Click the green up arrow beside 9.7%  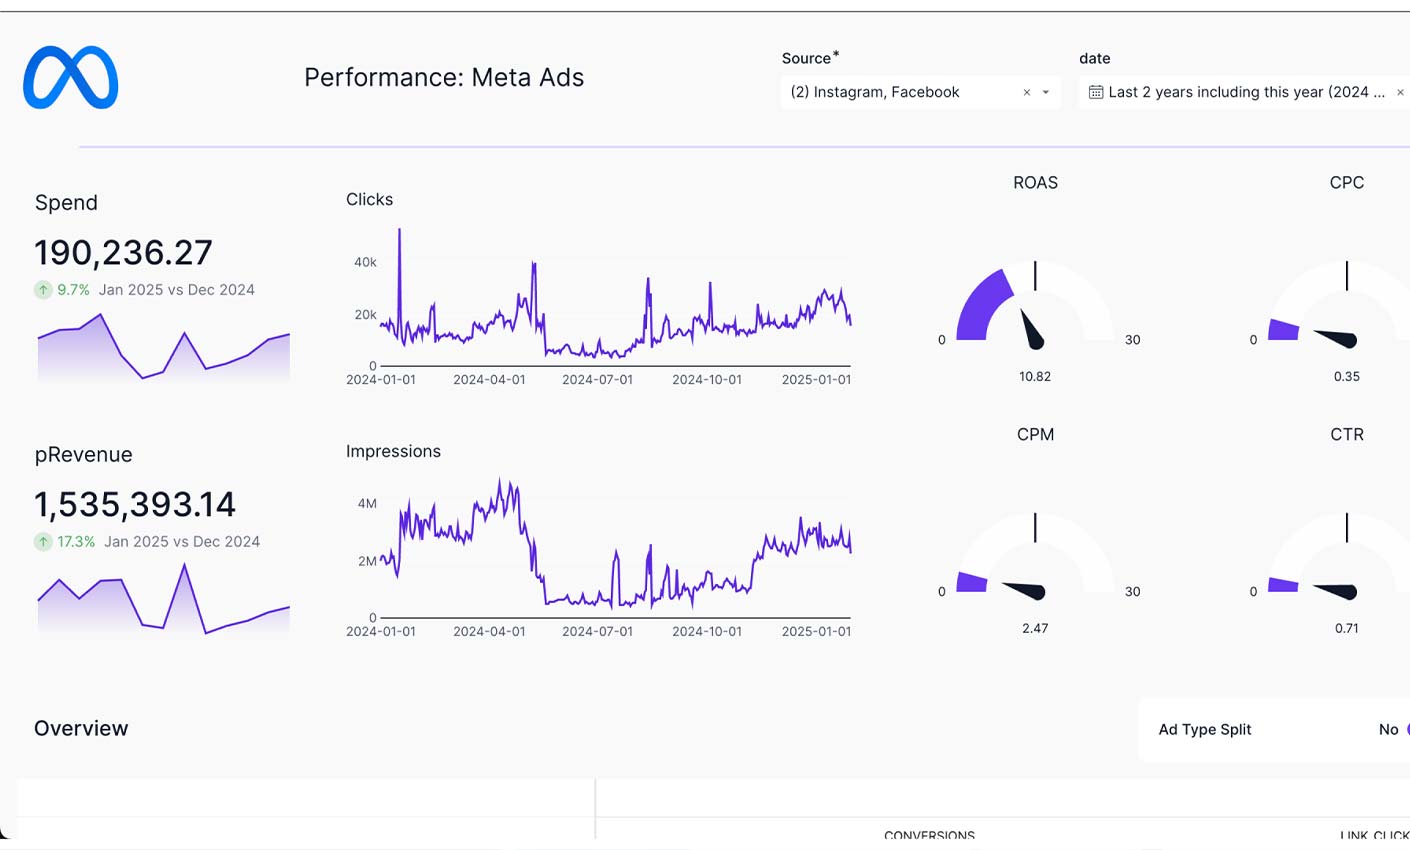tap(43, 290)
